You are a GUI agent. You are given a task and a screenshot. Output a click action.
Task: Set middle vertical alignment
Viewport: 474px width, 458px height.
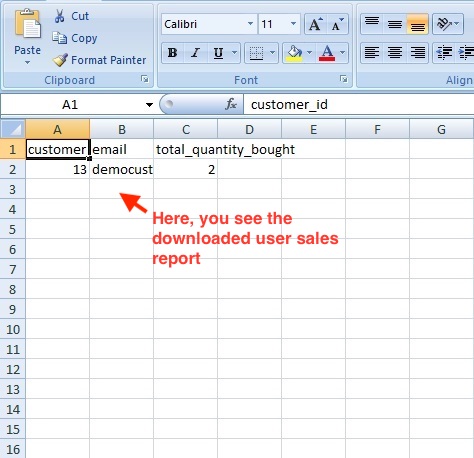(395, 24)
